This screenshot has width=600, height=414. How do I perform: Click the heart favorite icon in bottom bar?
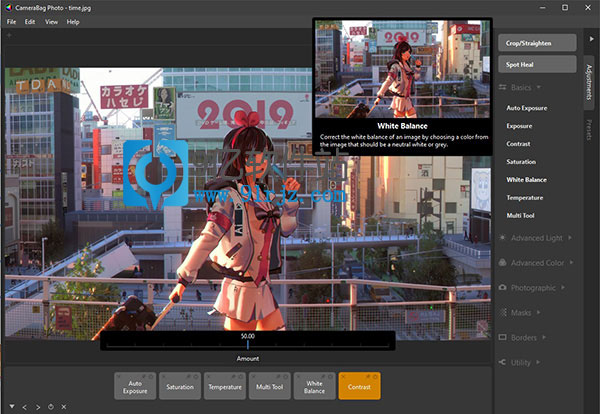pyautogui.click(x=10, y=406)
